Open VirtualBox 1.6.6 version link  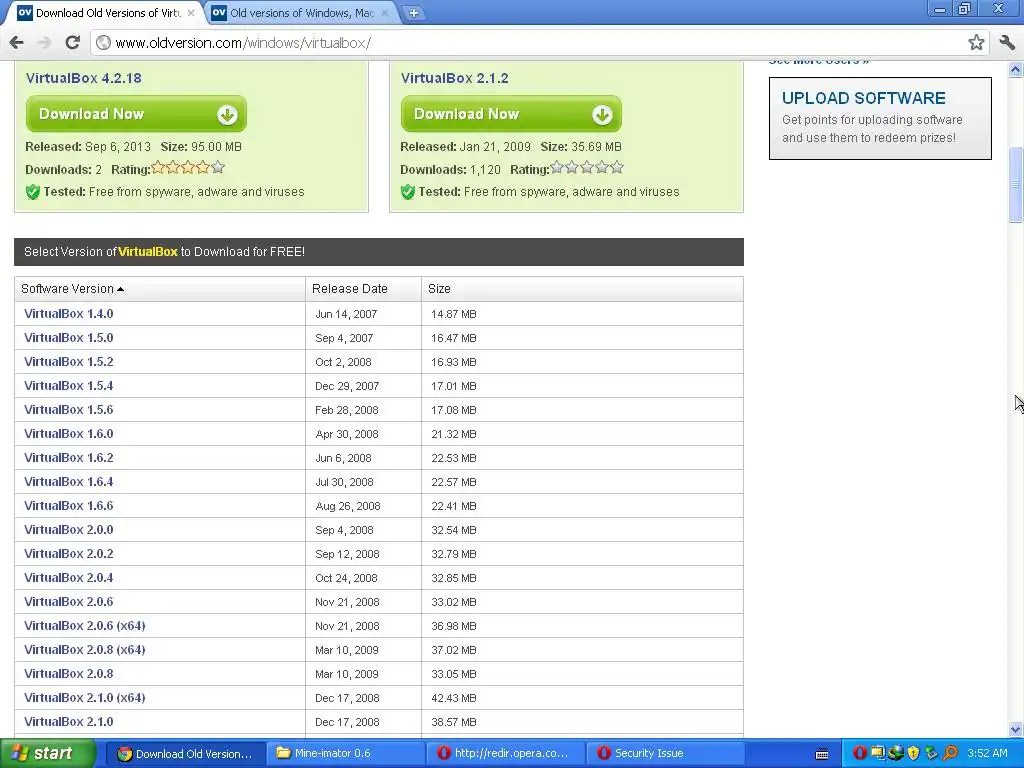click(x=69, y=506)
